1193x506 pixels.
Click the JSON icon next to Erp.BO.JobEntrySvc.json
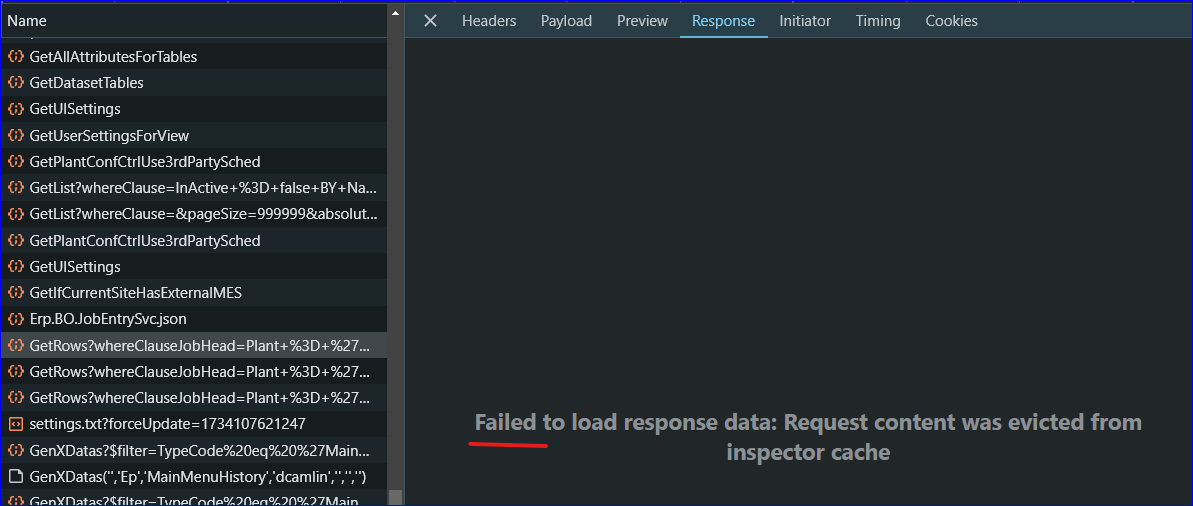tap(14, 319)
